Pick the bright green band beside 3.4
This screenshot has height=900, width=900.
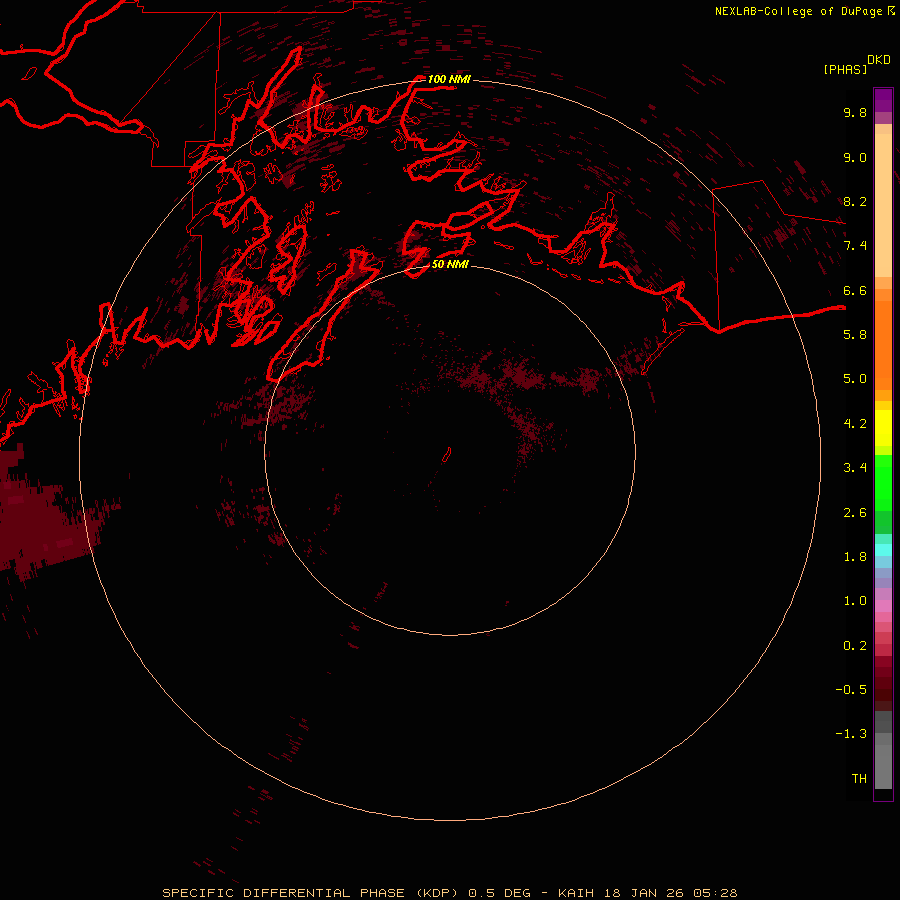[883, 483]
